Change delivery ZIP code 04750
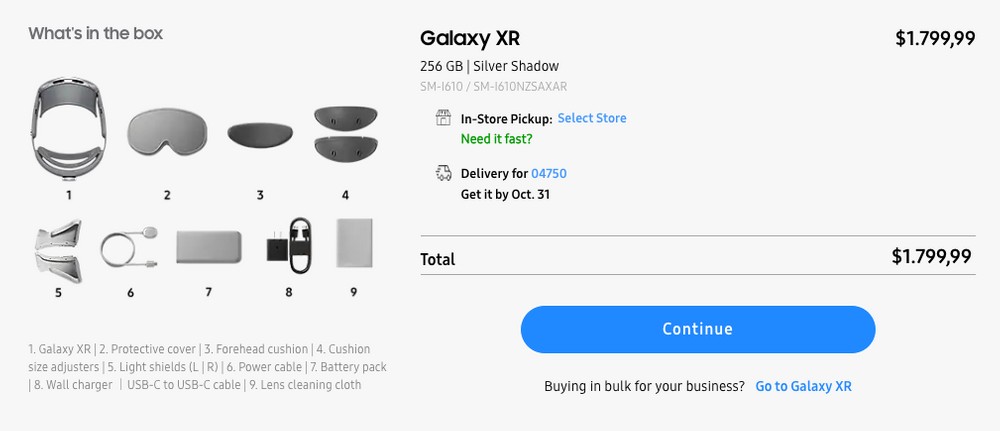1000x431 pixels. [549, 174]
